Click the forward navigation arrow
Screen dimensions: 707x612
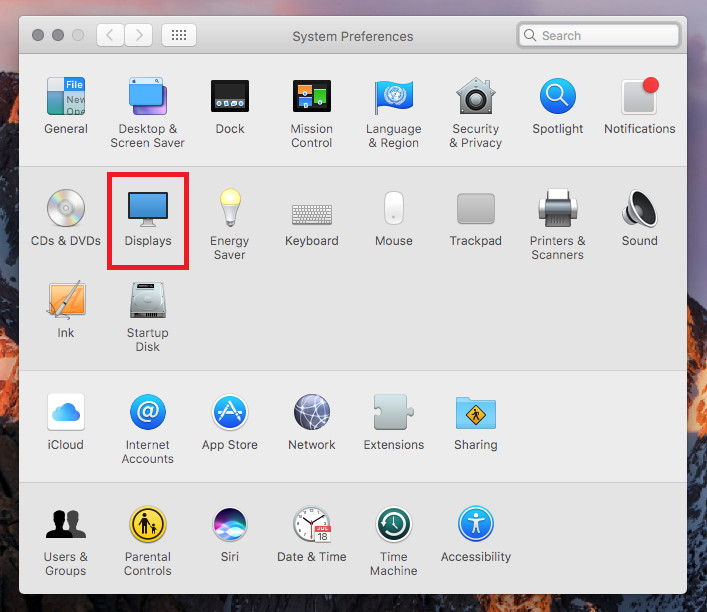tap(137, 35)
